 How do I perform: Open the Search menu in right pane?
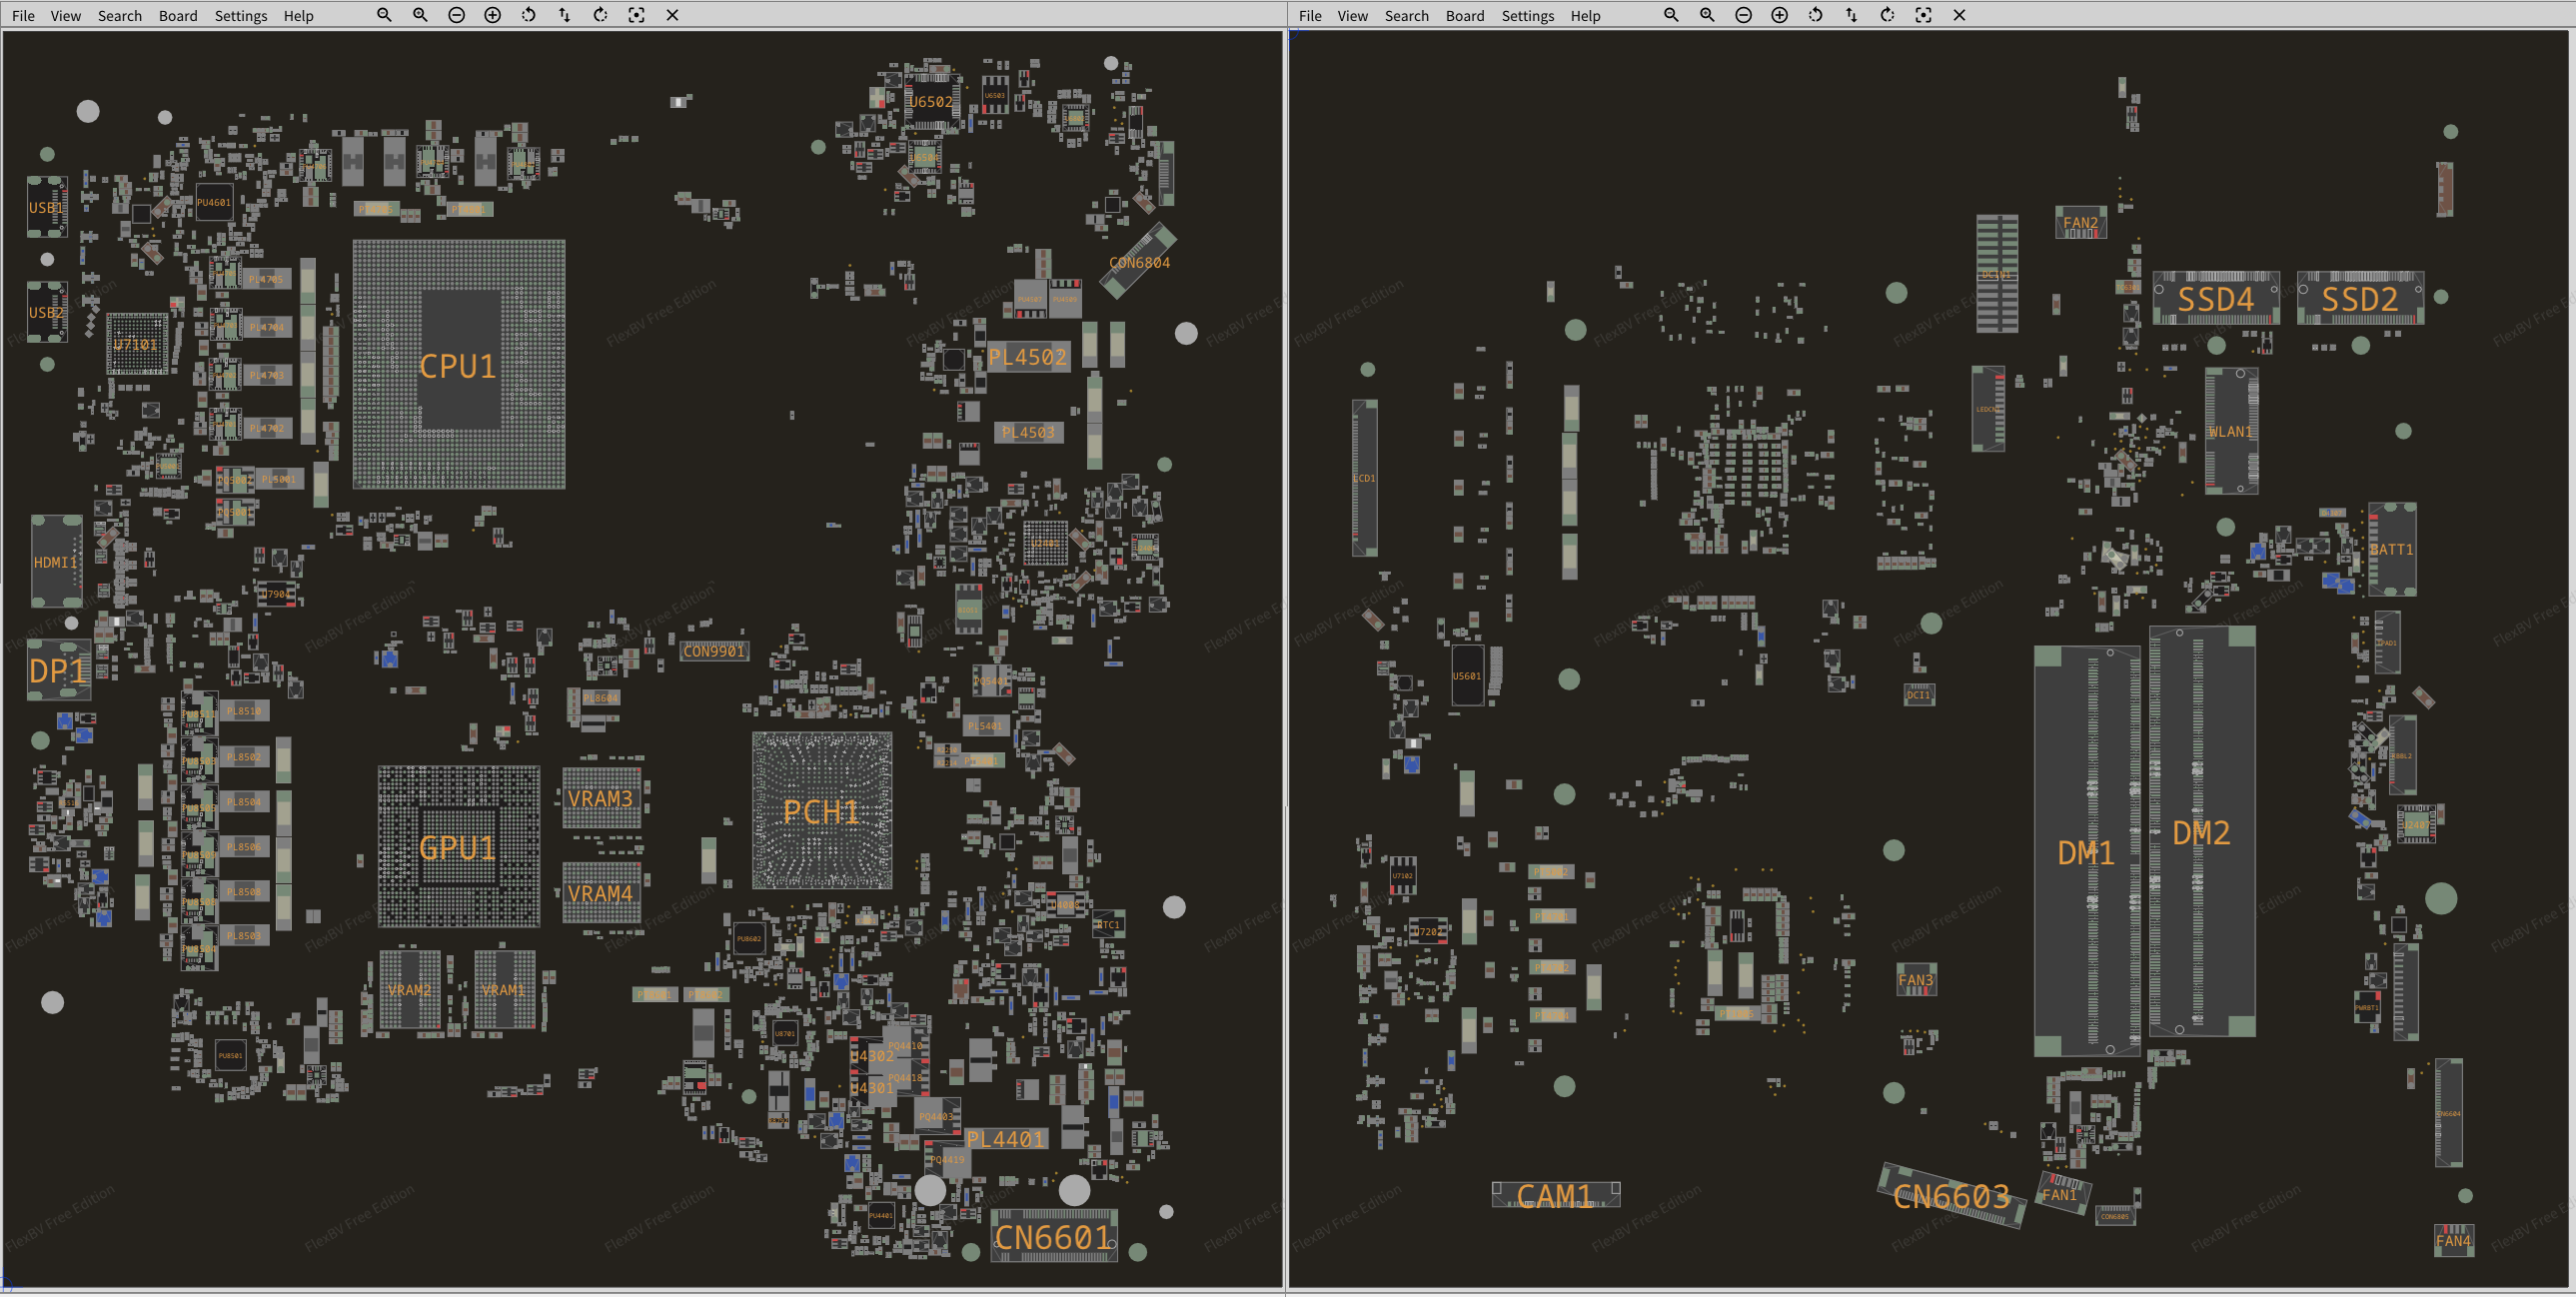pos(1406,16)
